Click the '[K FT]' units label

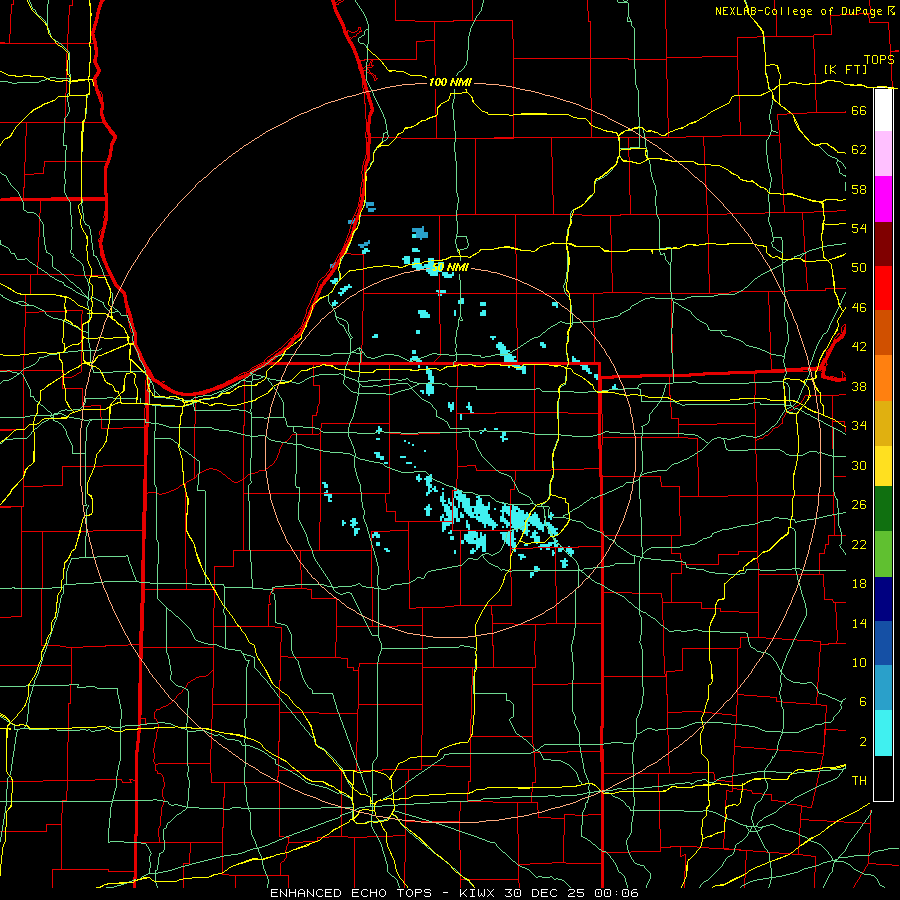tap(845, 69)
